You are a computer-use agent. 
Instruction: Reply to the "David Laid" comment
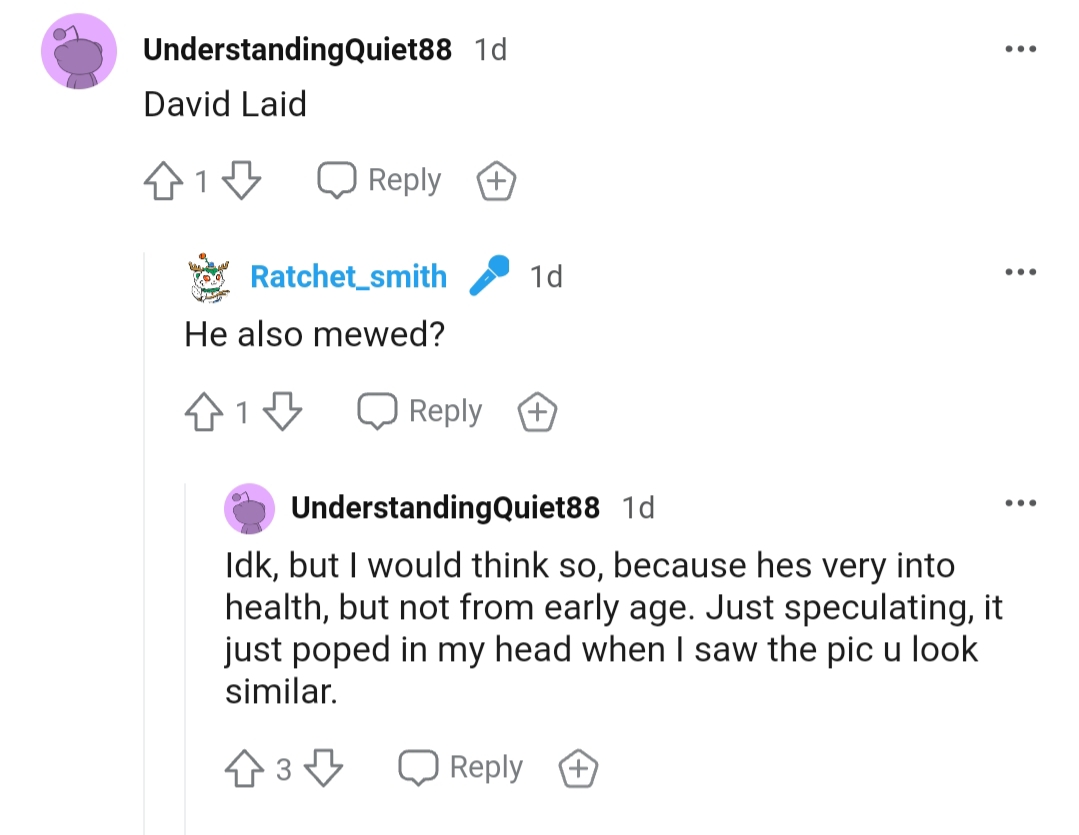(x=379, y=180)
